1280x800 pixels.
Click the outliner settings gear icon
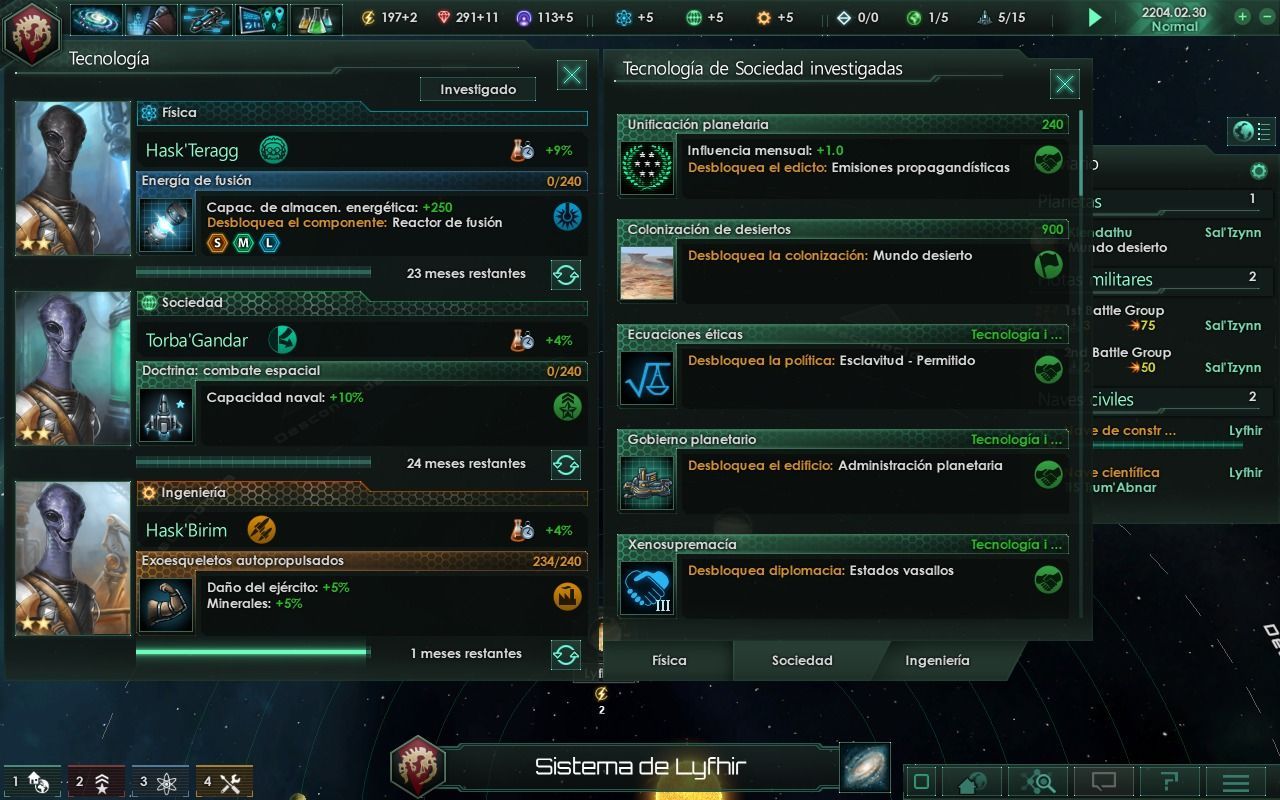(1259, 171)
